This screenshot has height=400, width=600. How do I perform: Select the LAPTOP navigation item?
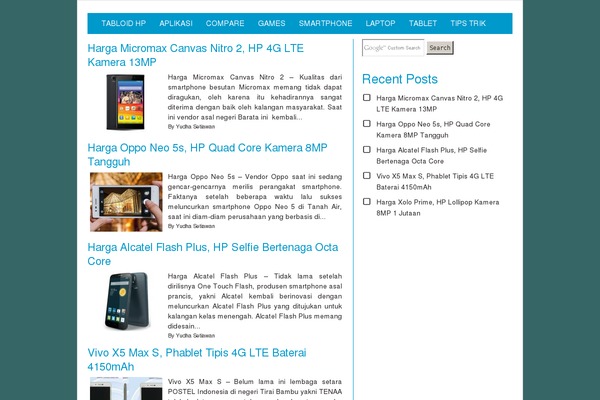380,23
